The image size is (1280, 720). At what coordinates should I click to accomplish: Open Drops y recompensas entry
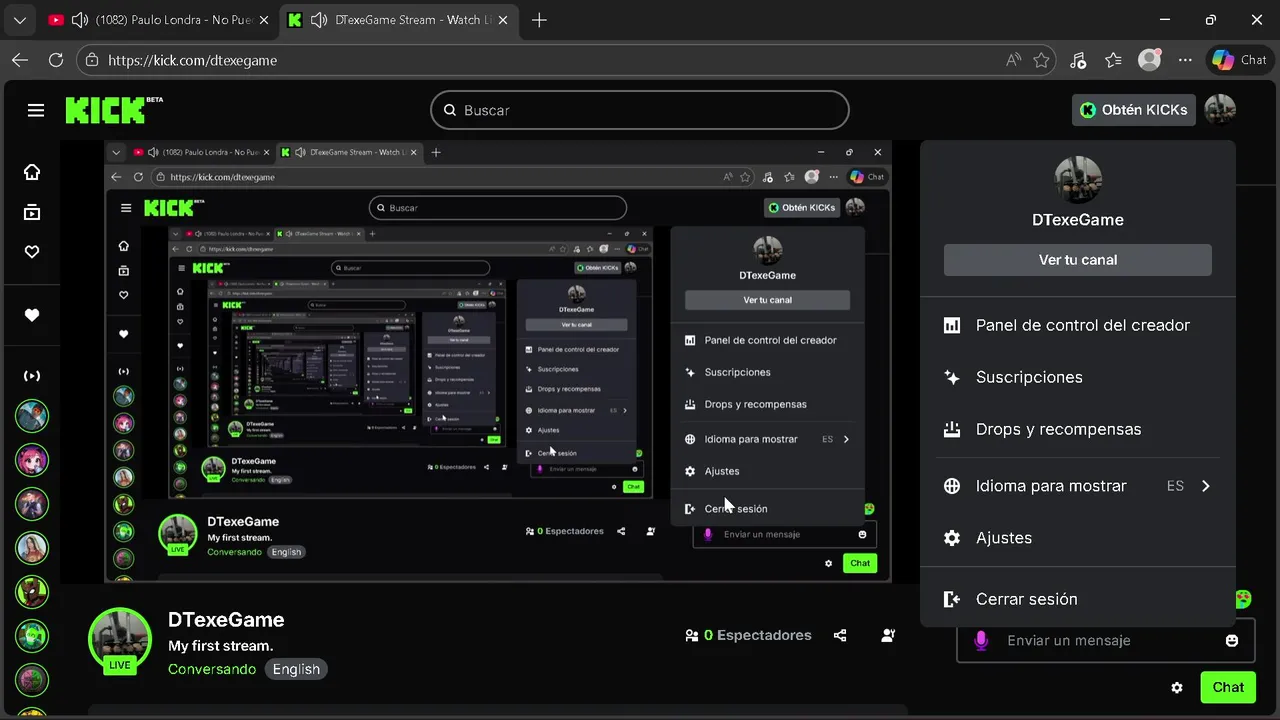pos(1078,429)
